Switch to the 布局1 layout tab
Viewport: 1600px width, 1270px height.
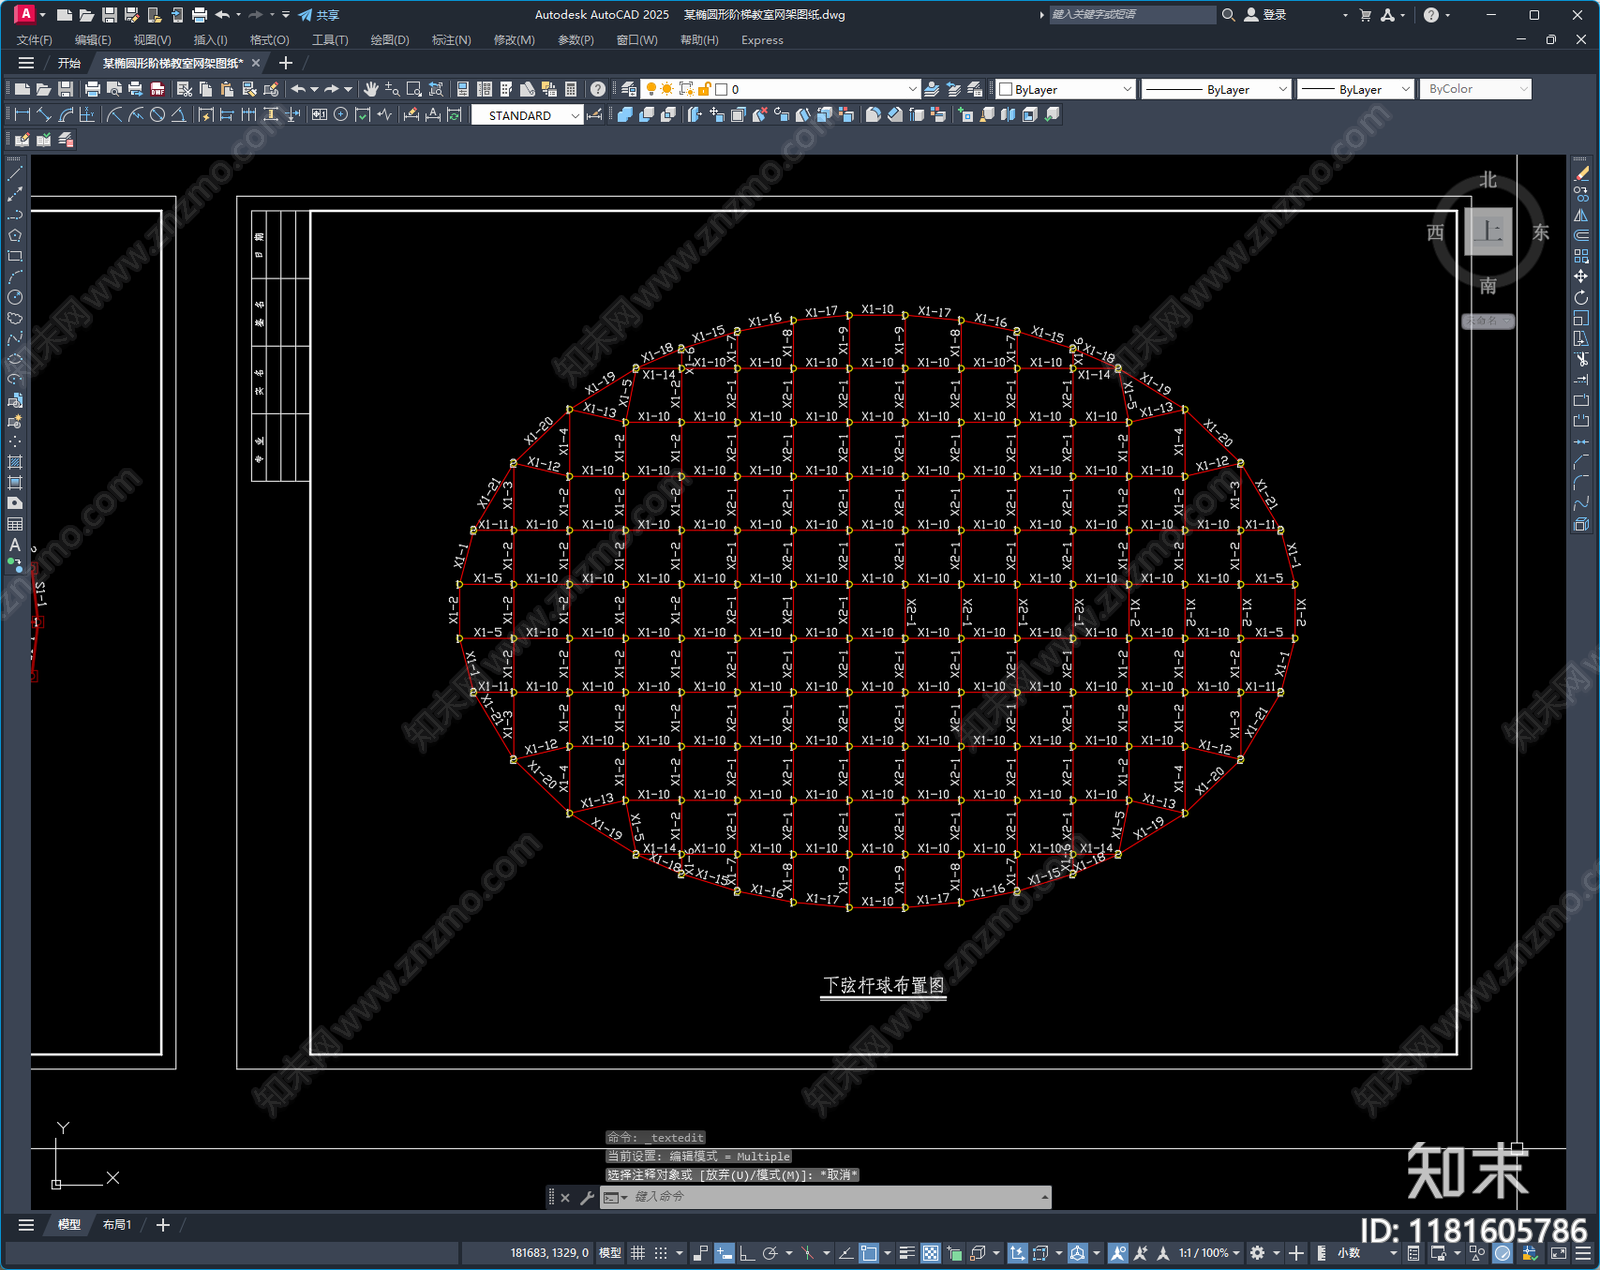point(117,1225)
